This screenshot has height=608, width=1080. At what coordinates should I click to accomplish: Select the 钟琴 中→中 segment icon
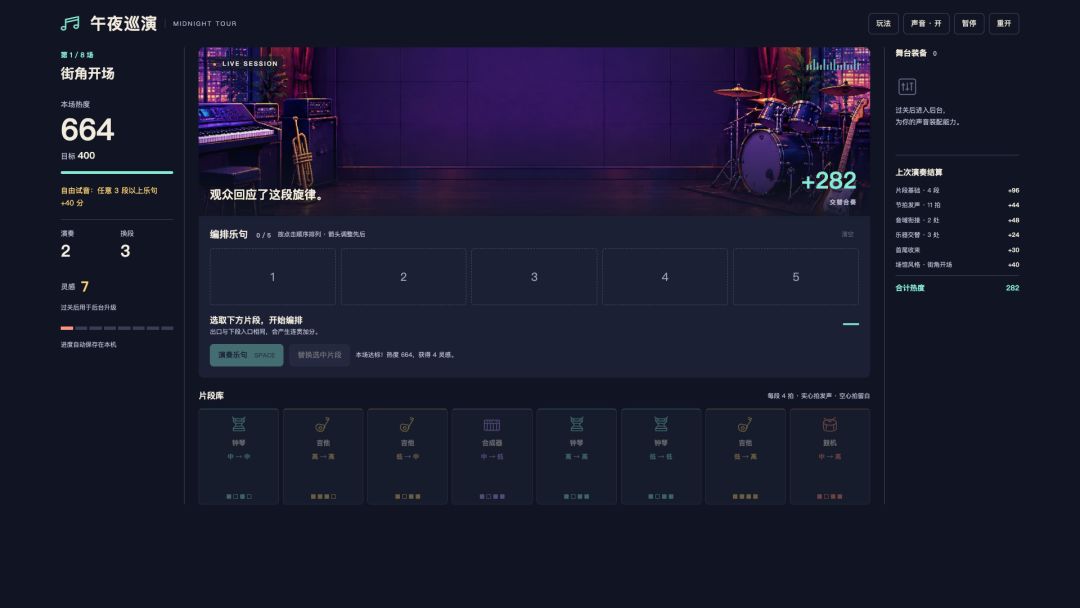[238, 424]
